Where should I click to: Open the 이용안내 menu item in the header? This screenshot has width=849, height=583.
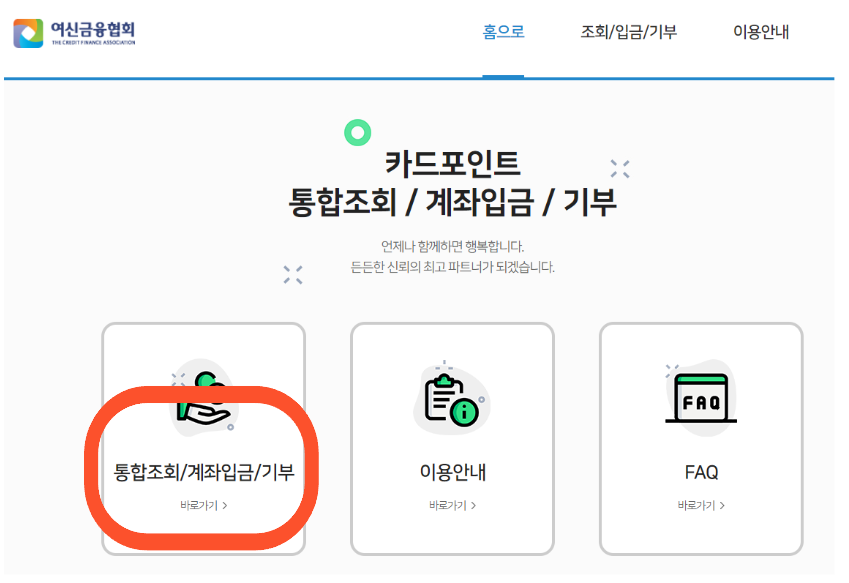click(x=759, y=32)
